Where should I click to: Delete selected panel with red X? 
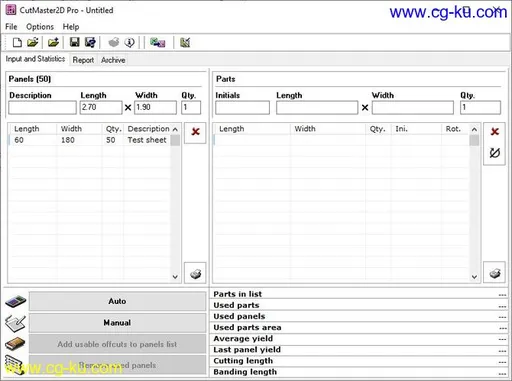click(x=195, y=132)
